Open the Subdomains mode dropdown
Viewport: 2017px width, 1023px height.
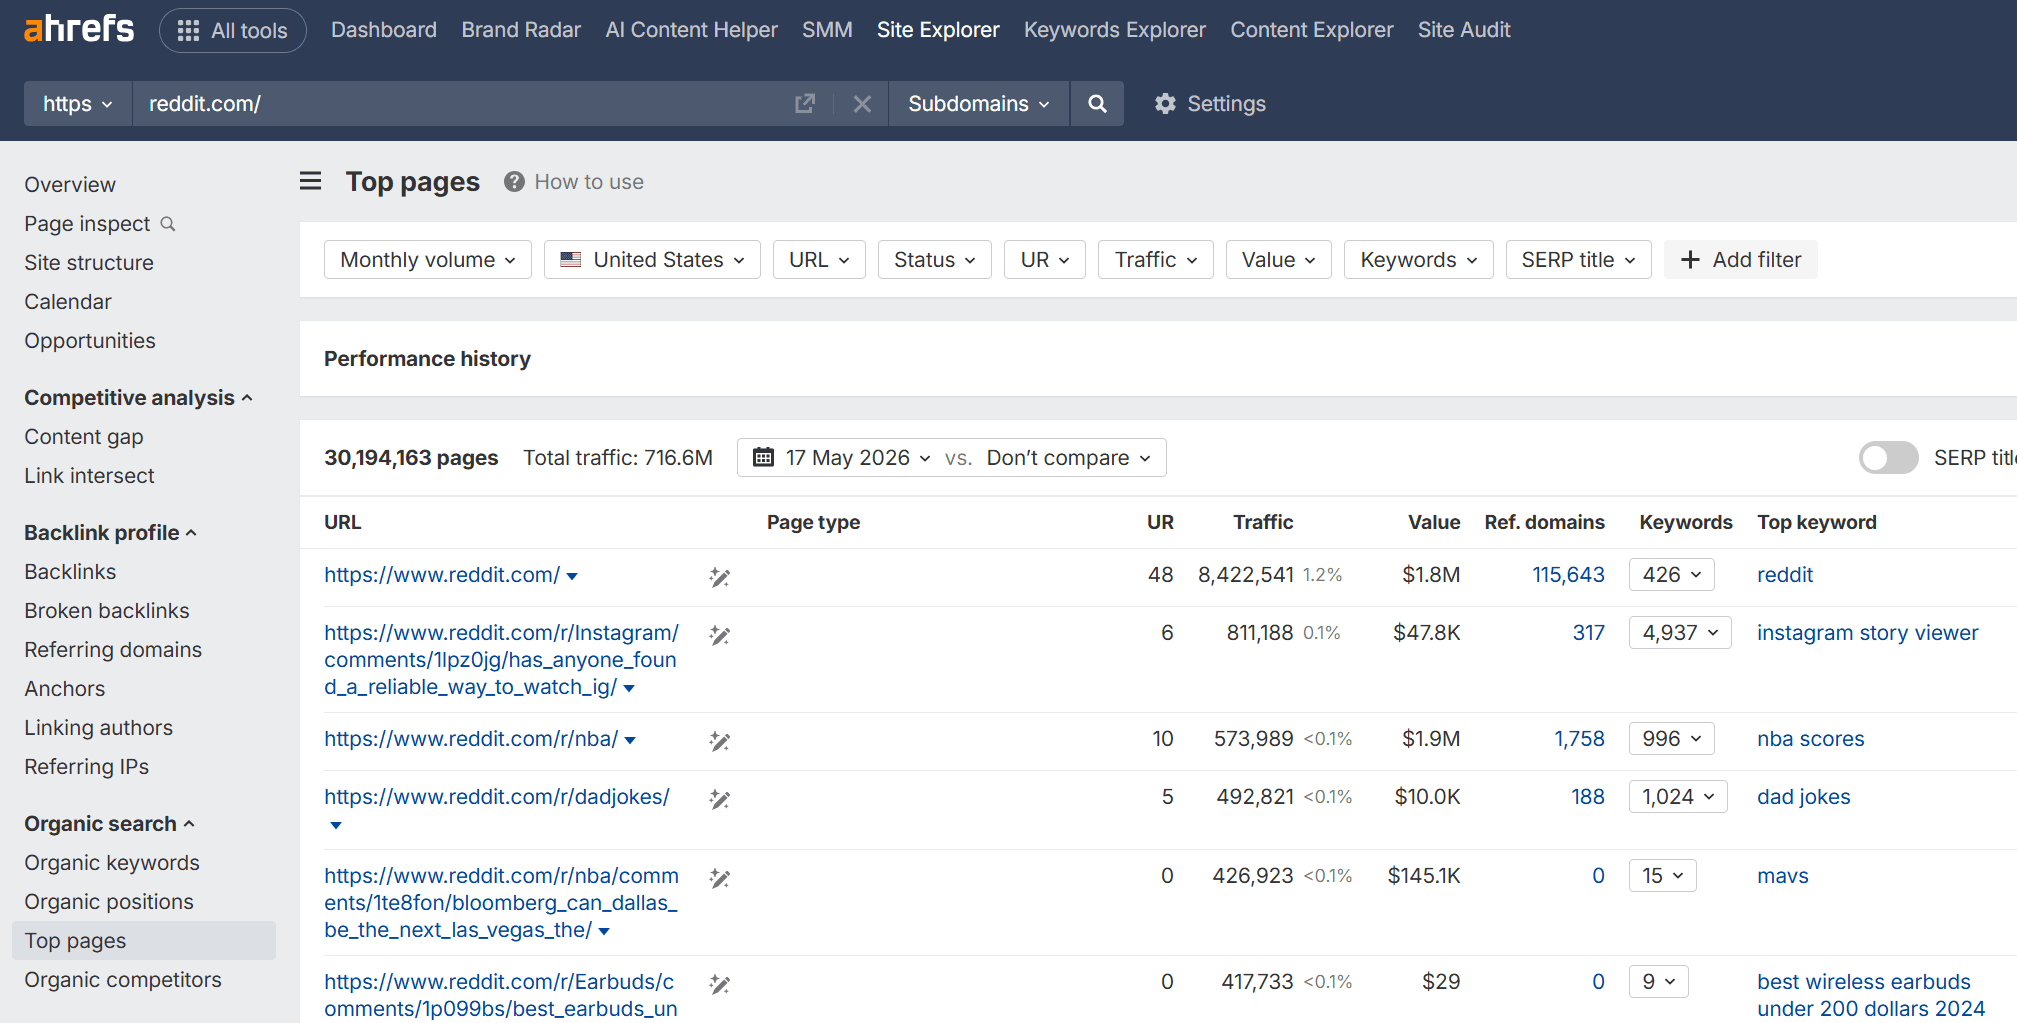point(979,104)
